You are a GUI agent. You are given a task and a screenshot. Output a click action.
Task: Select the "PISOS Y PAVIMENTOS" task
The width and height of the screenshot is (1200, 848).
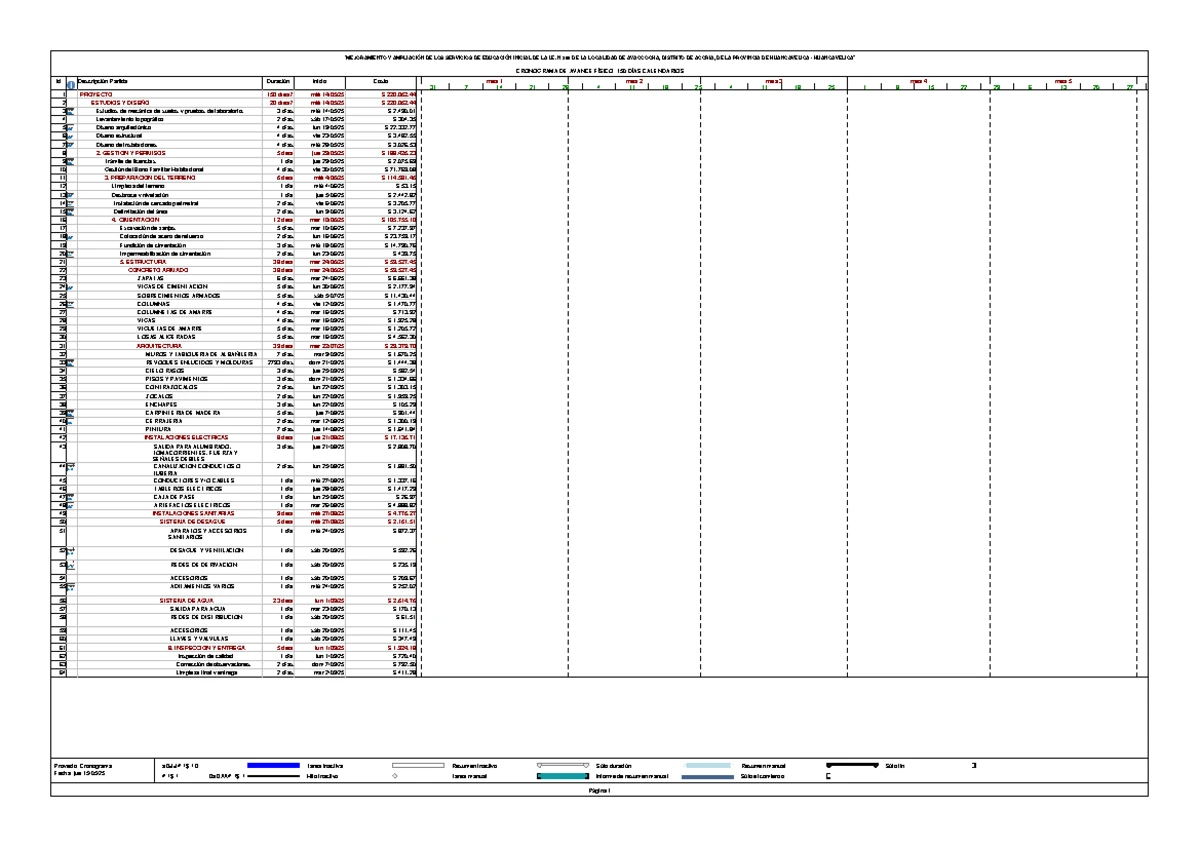pos(177,379)
